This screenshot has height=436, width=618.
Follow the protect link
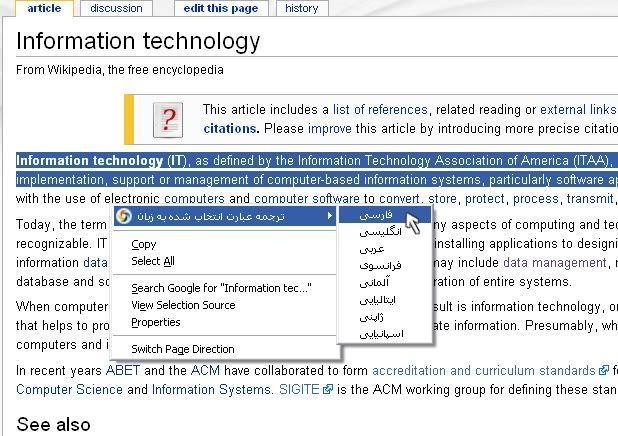click(x=484, y=198)
